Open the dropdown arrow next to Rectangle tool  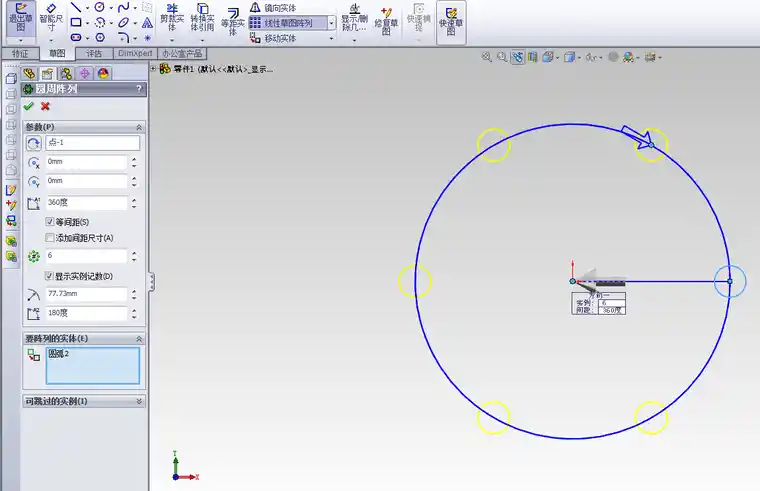coord(87,23)
